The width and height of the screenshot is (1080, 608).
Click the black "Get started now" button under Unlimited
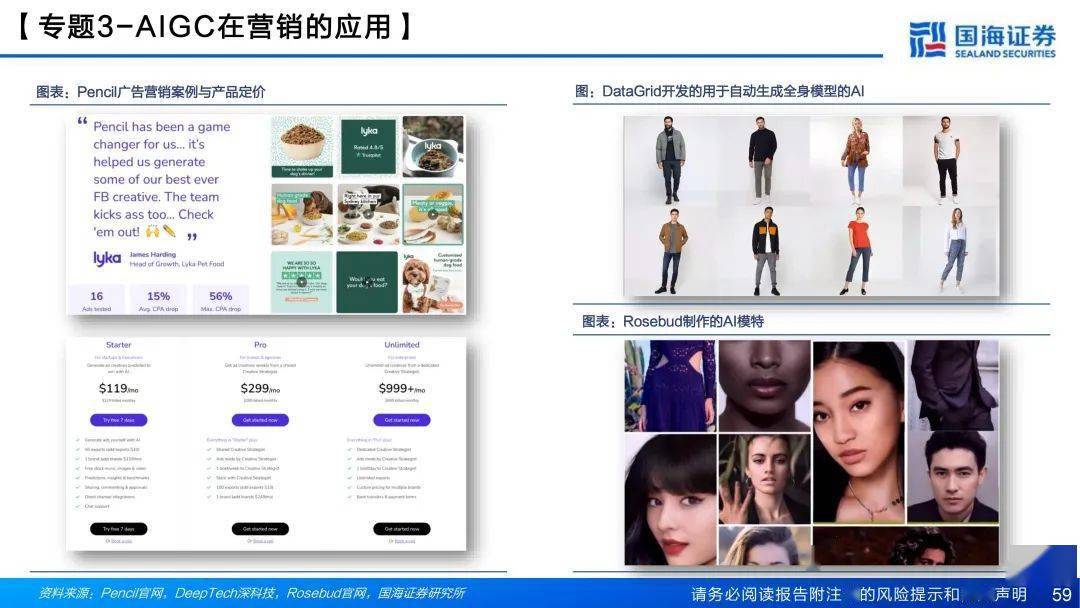[402, 529]
